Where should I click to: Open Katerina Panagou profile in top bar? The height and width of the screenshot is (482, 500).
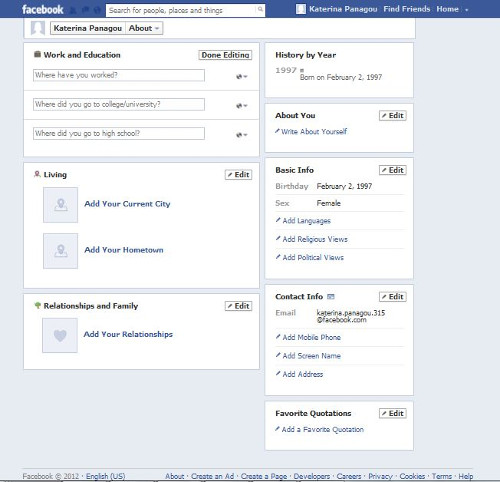pyautogui.click(x=343, y=9)
